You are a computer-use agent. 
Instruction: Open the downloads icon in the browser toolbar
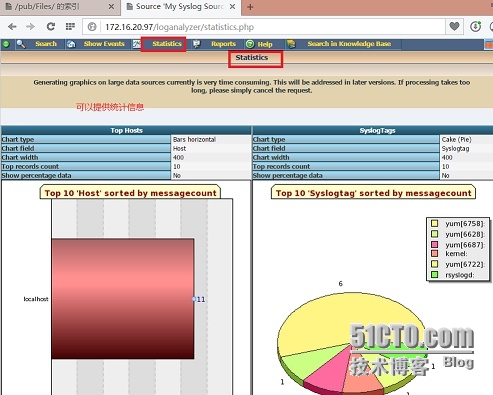tap(475, 26)
